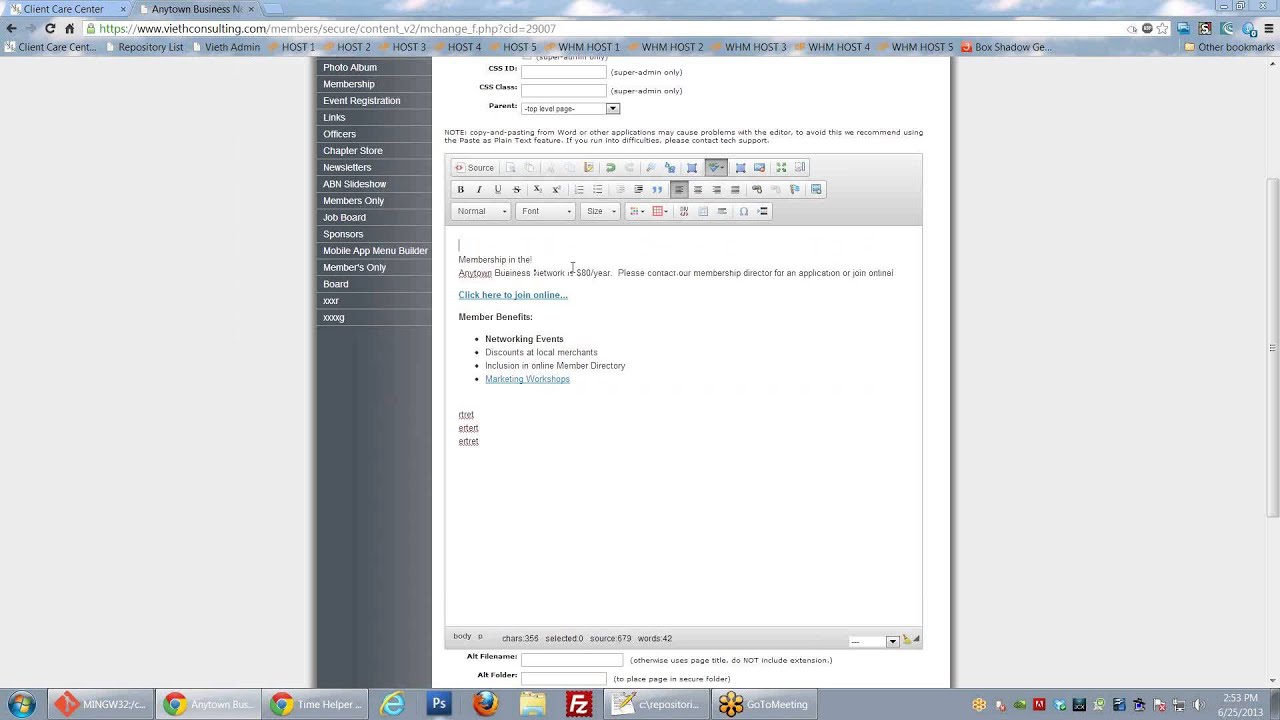Open the font Size dropdown
Viewport: 1280px width, 720px height.
point(600,211)
